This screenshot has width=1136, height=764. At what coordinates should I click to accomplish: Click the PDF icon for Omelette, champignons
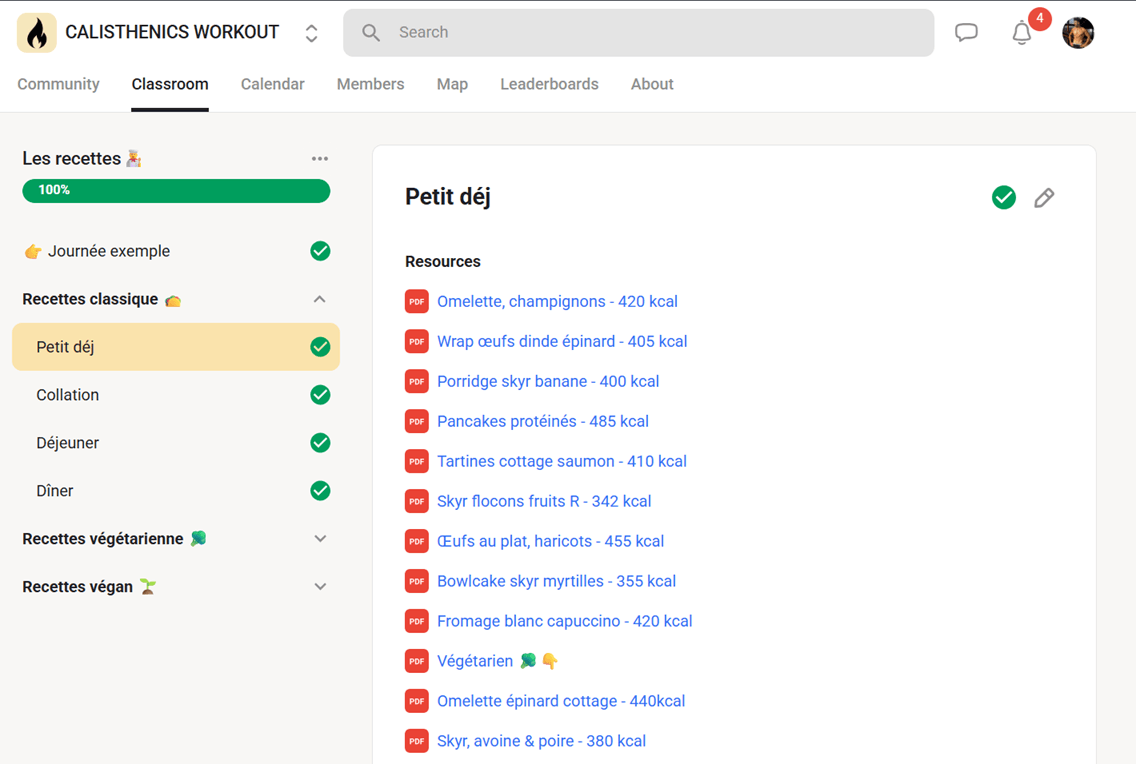click(417, 301)
